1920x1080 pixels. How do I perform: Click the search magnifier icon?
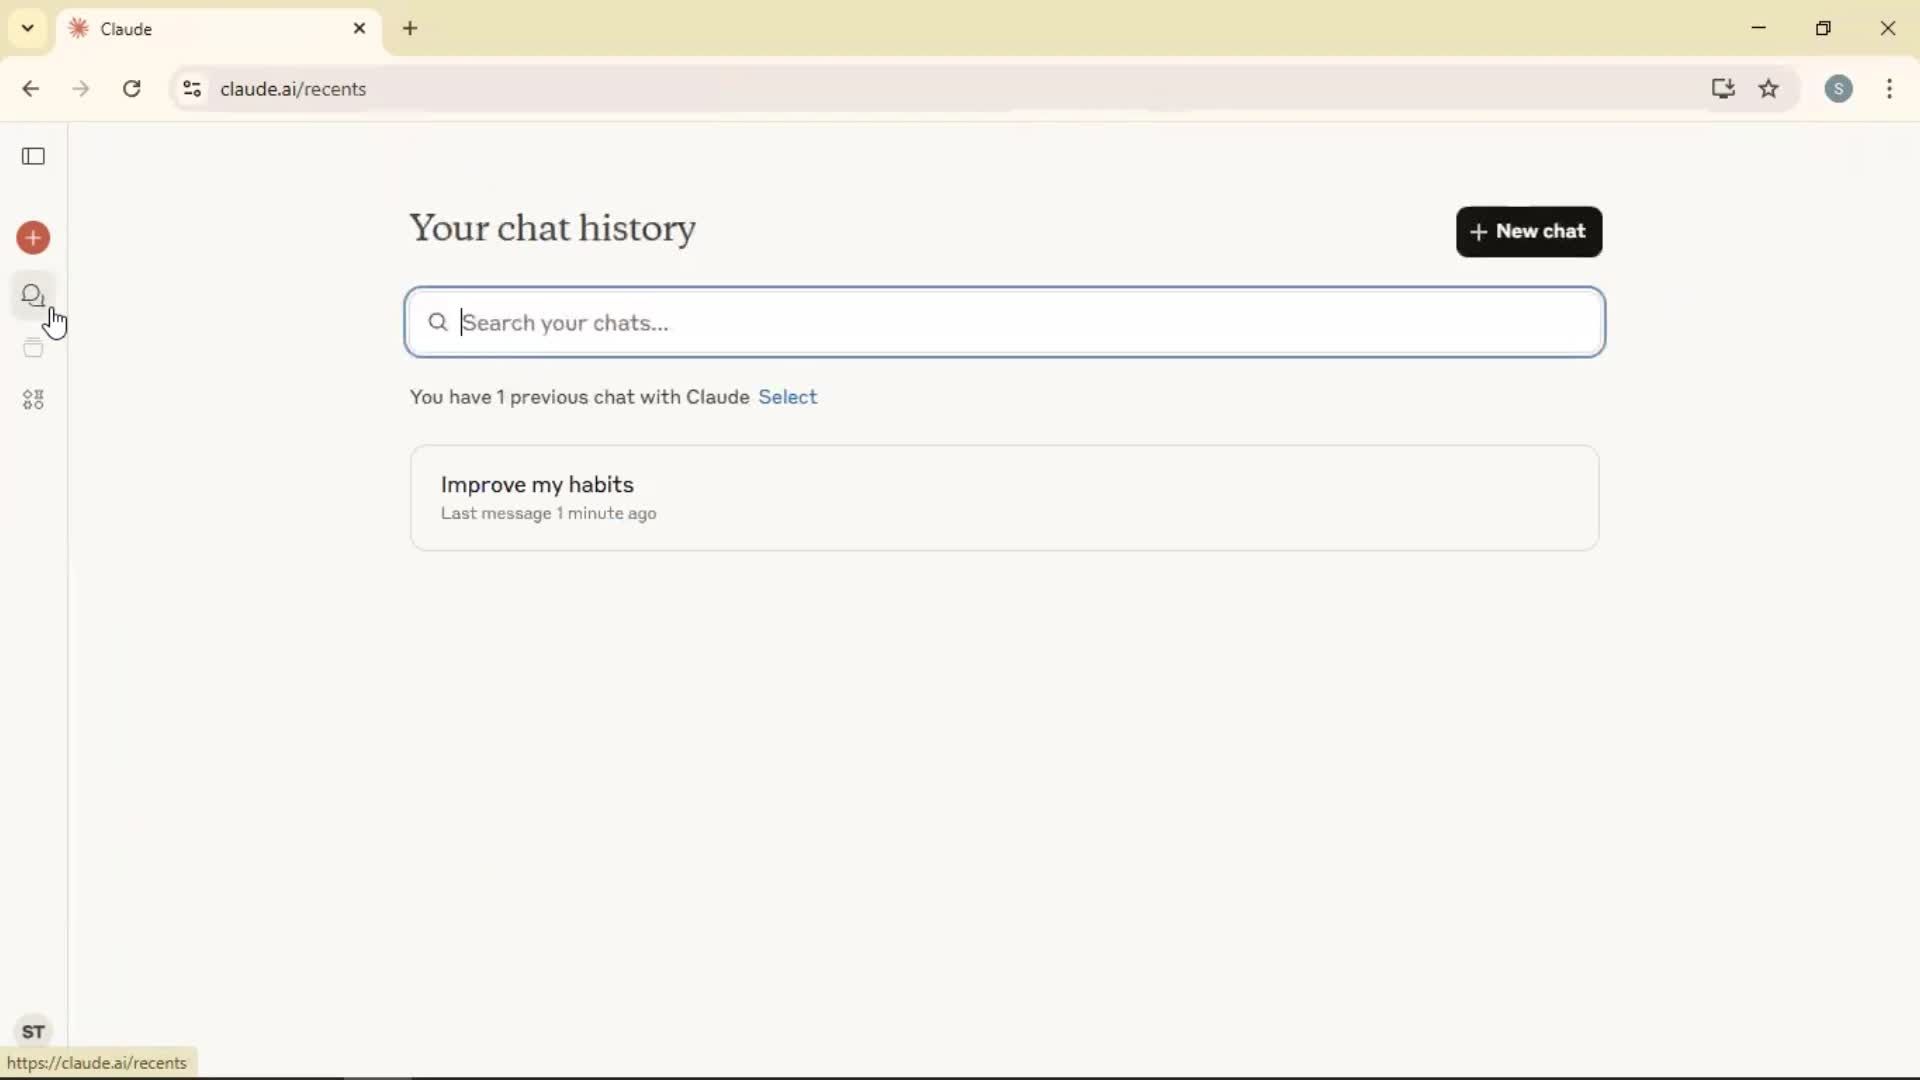click(438, 322)
